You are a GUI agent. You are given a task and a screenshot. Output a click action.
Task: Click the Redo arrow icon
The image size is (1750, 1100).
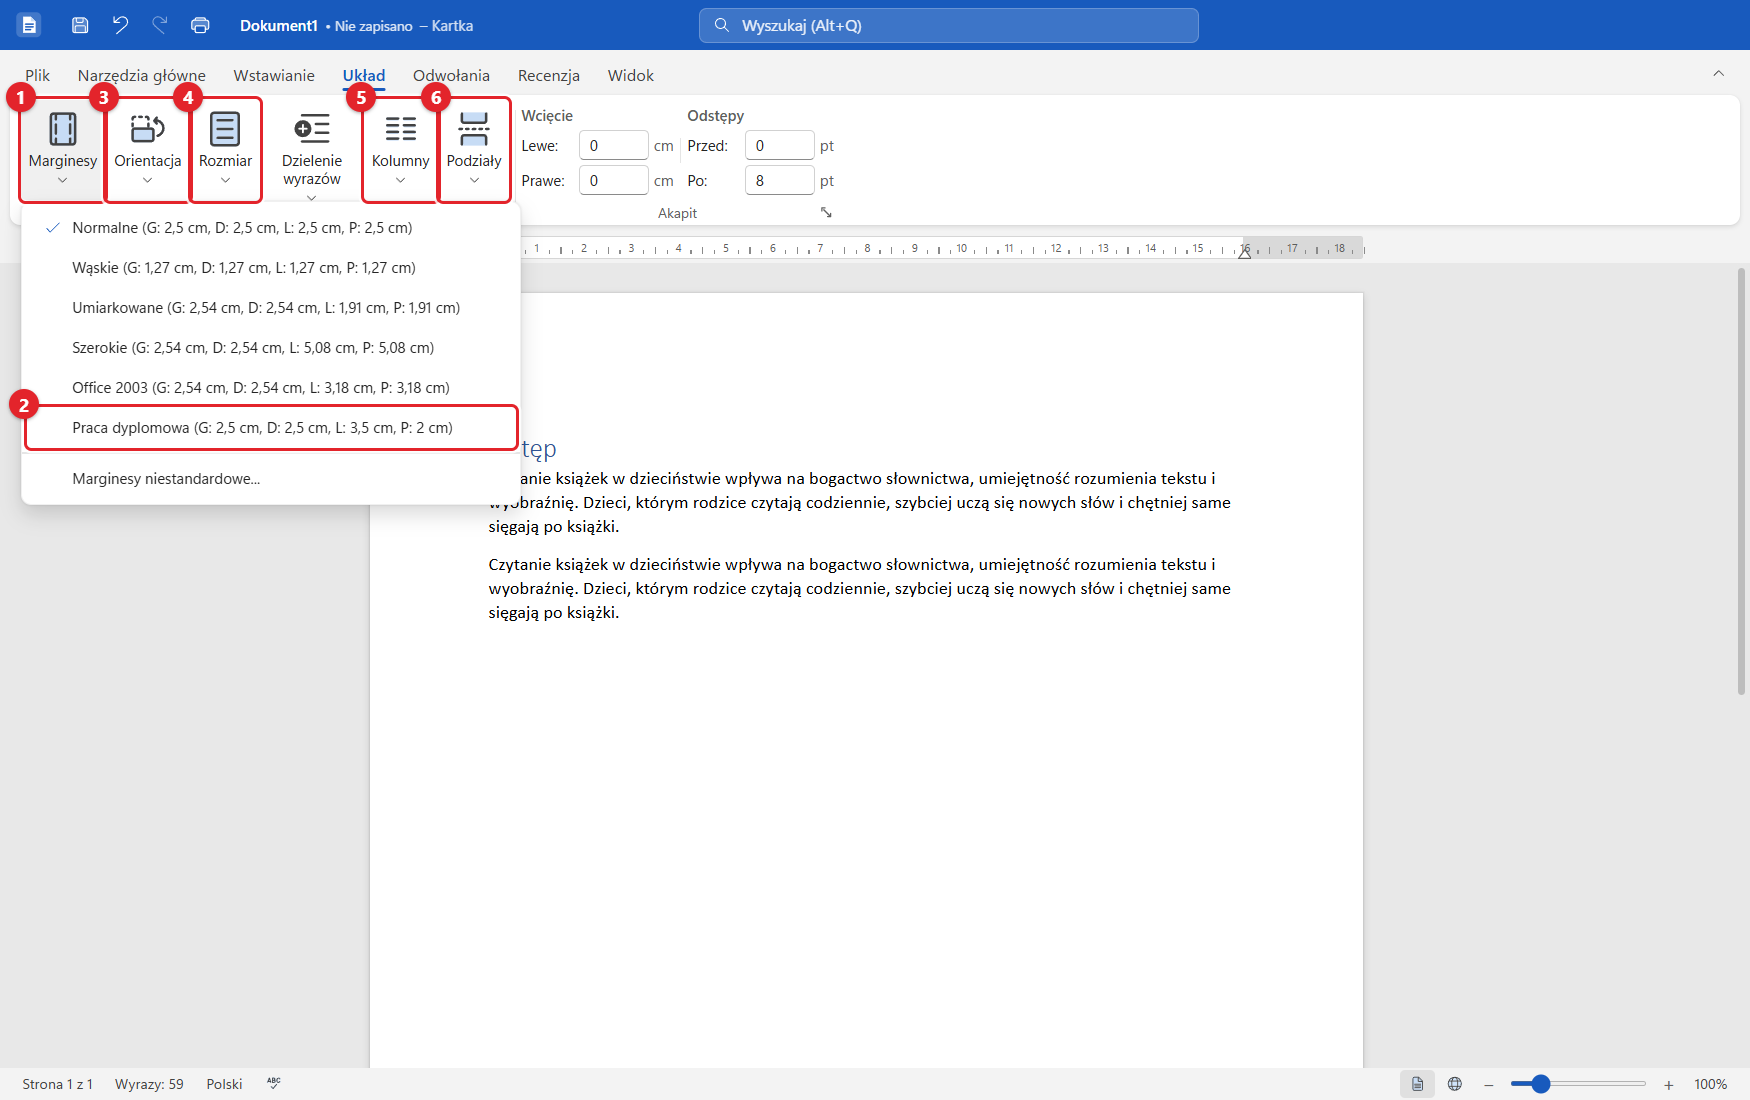tap(160, 25)
